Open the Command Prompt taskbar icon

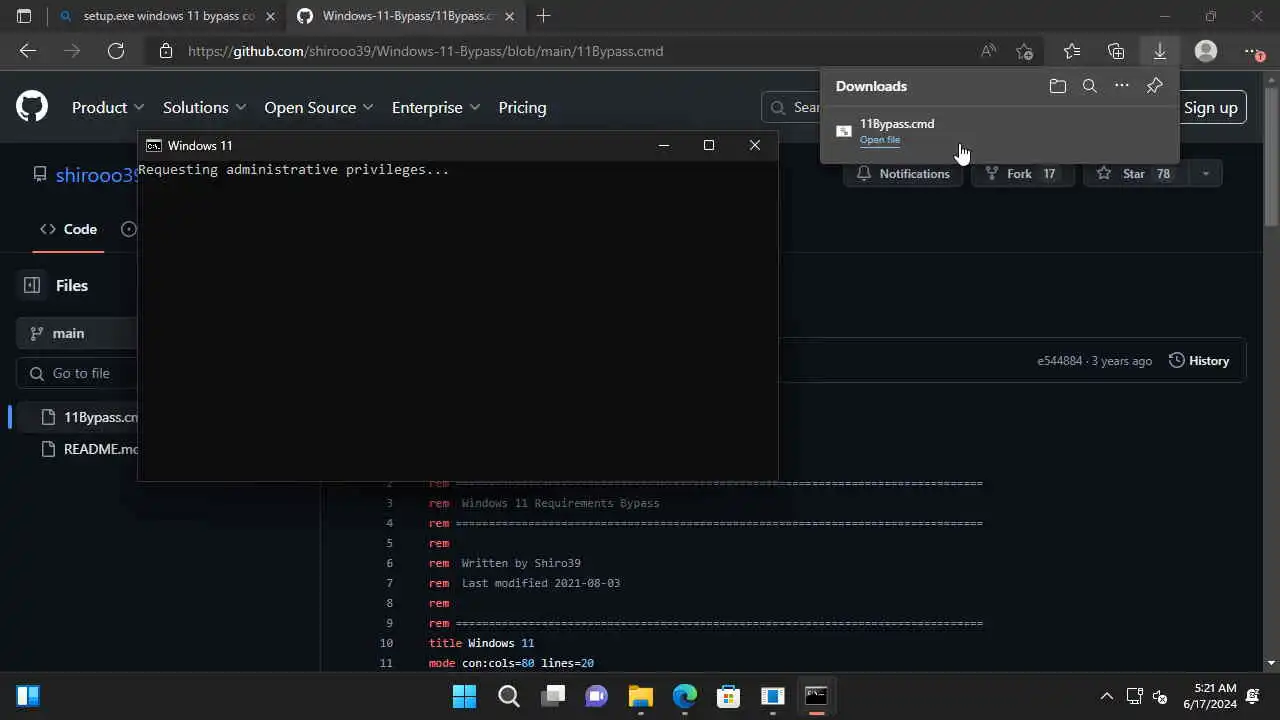point(816,696)
